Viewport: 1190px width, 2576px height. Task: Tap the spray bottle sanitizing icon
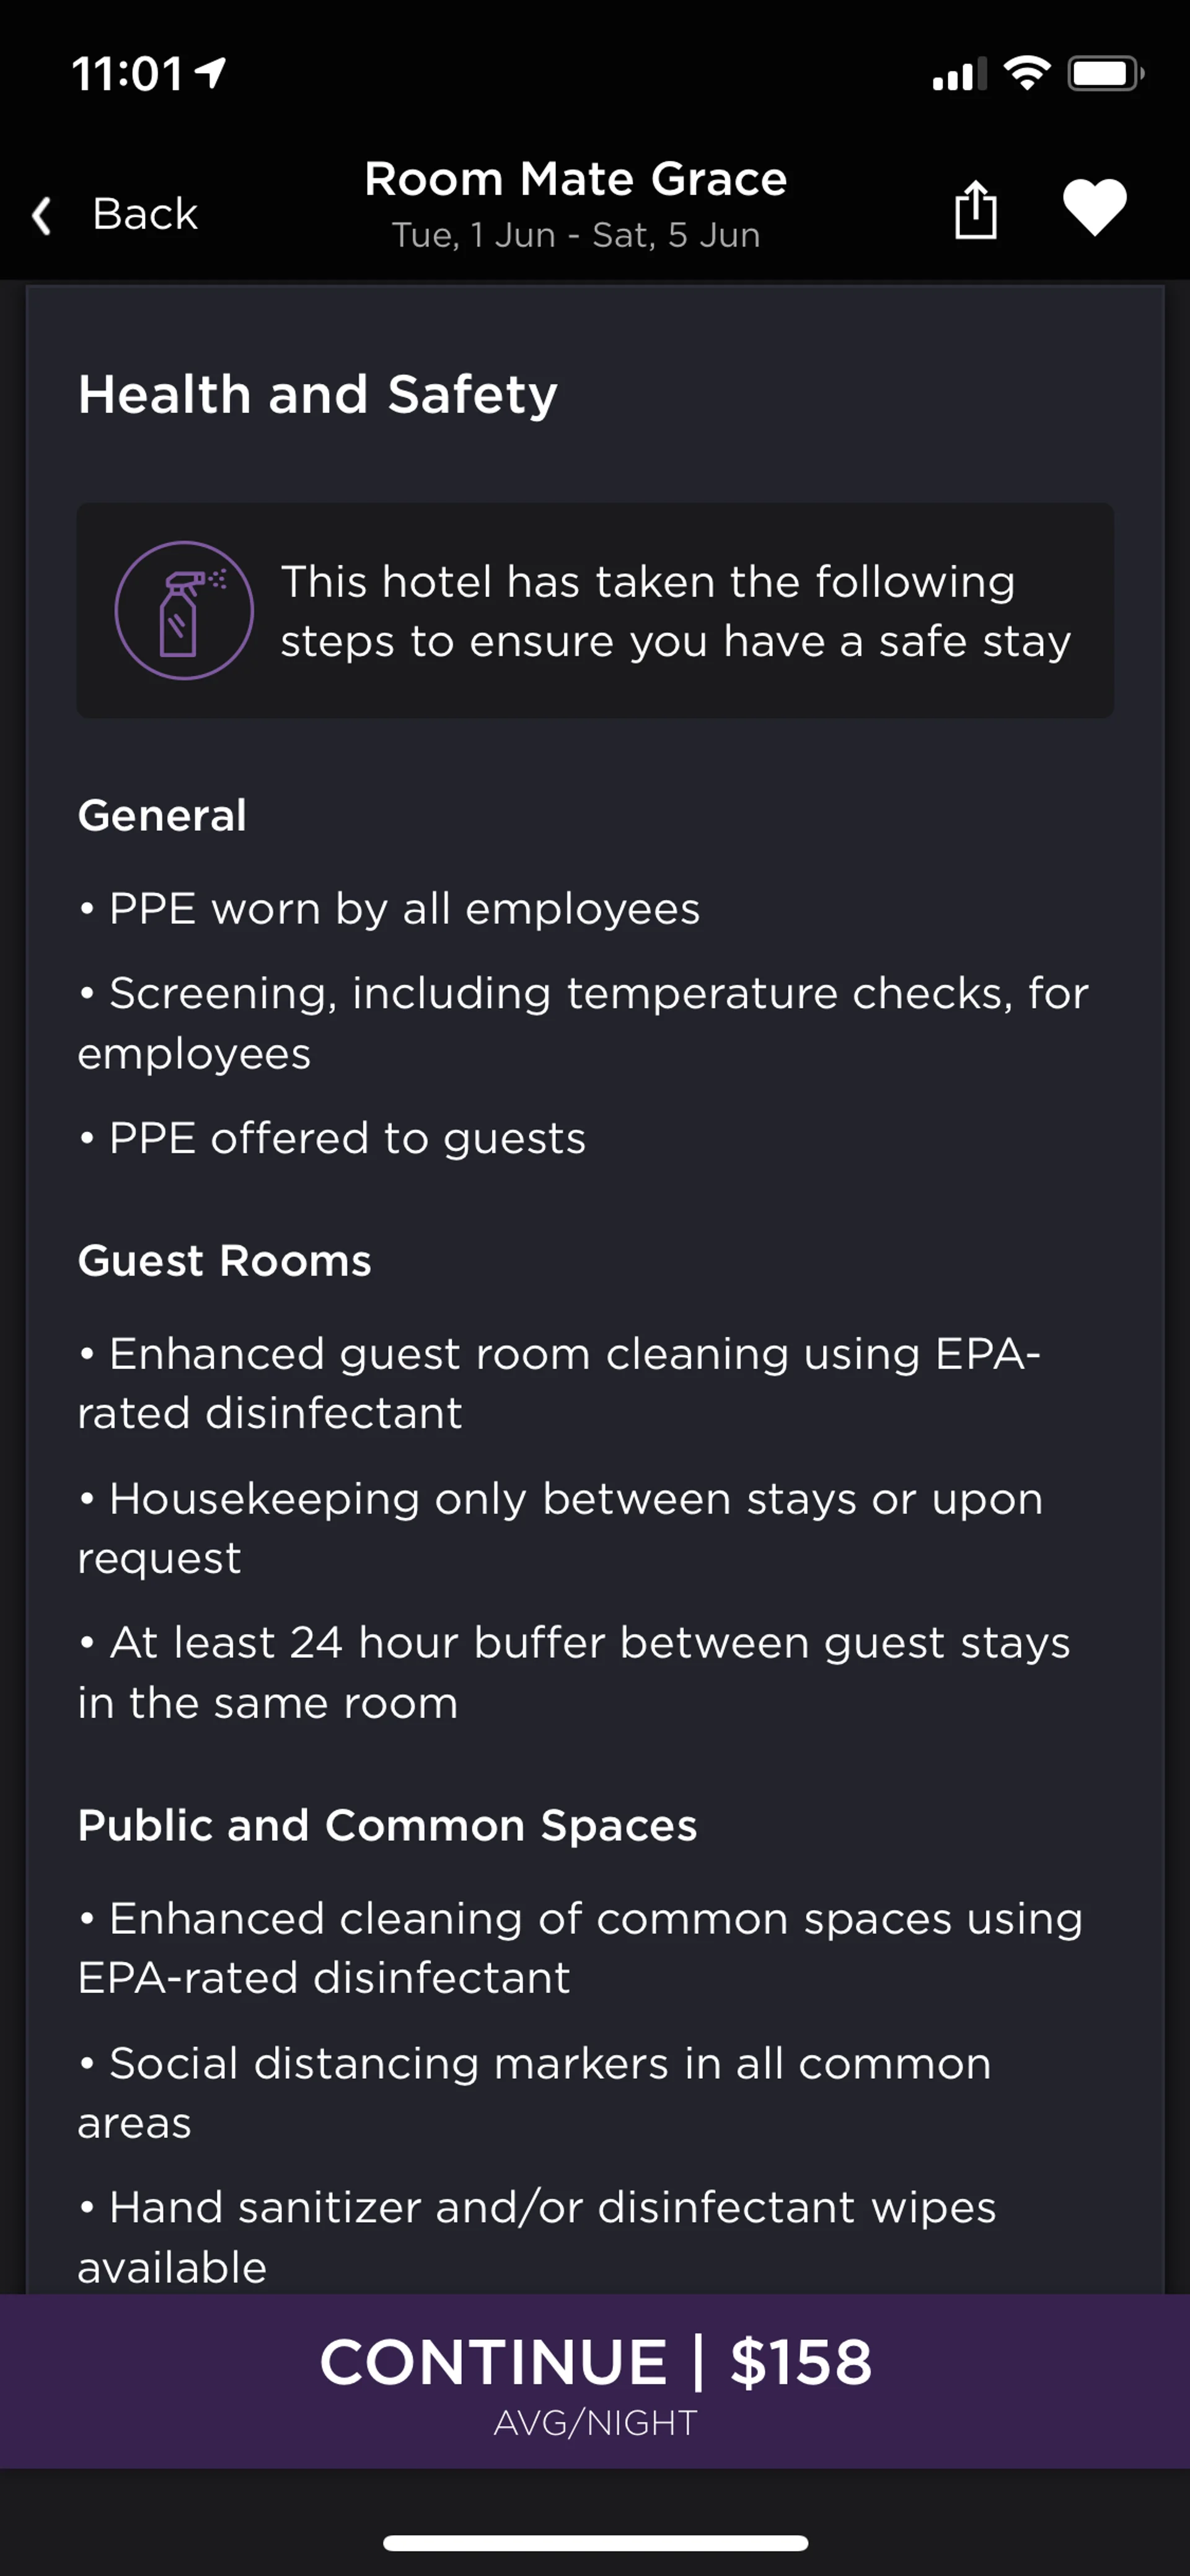click(184, 610)
